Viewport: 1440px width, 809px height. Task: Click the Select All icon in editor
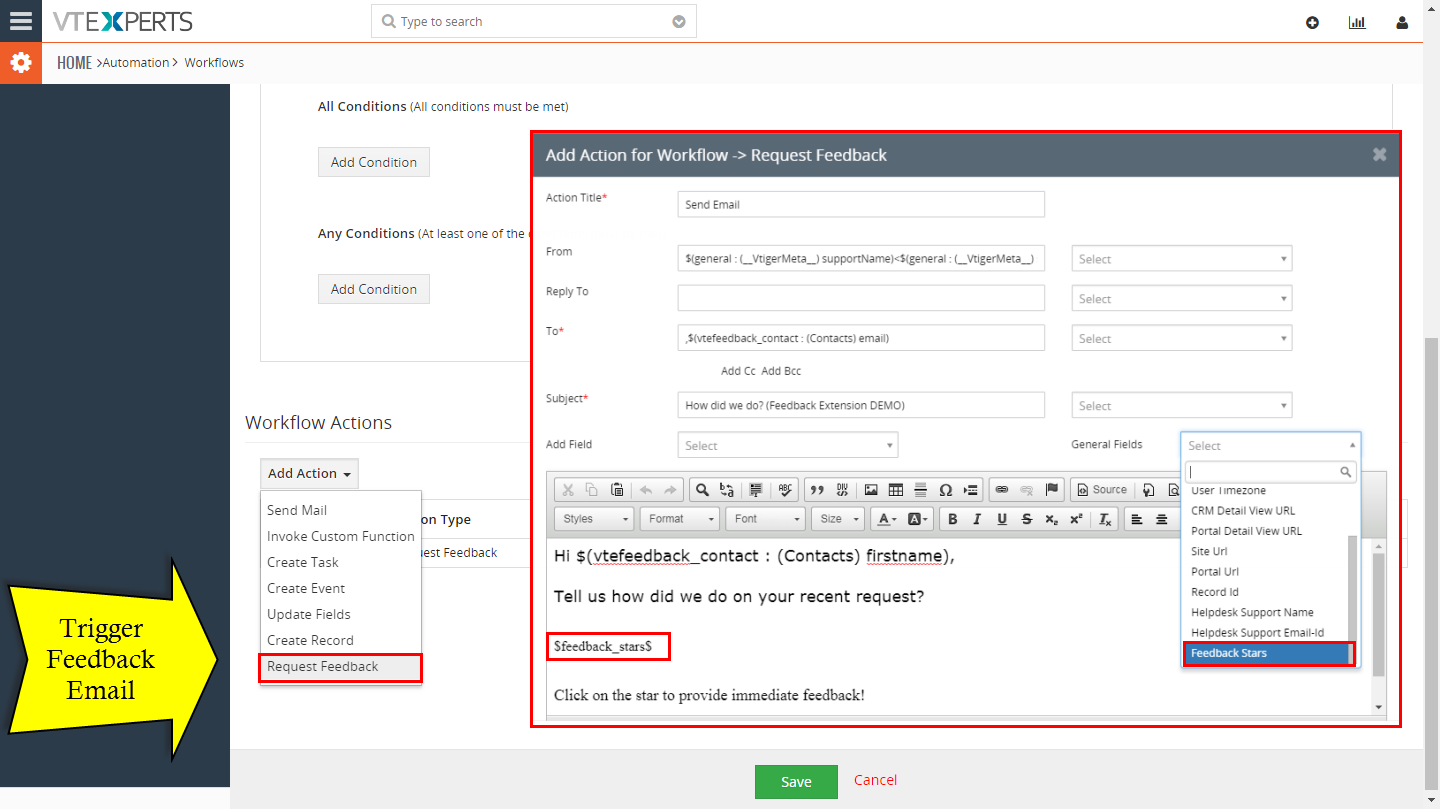tap(756, 490)
